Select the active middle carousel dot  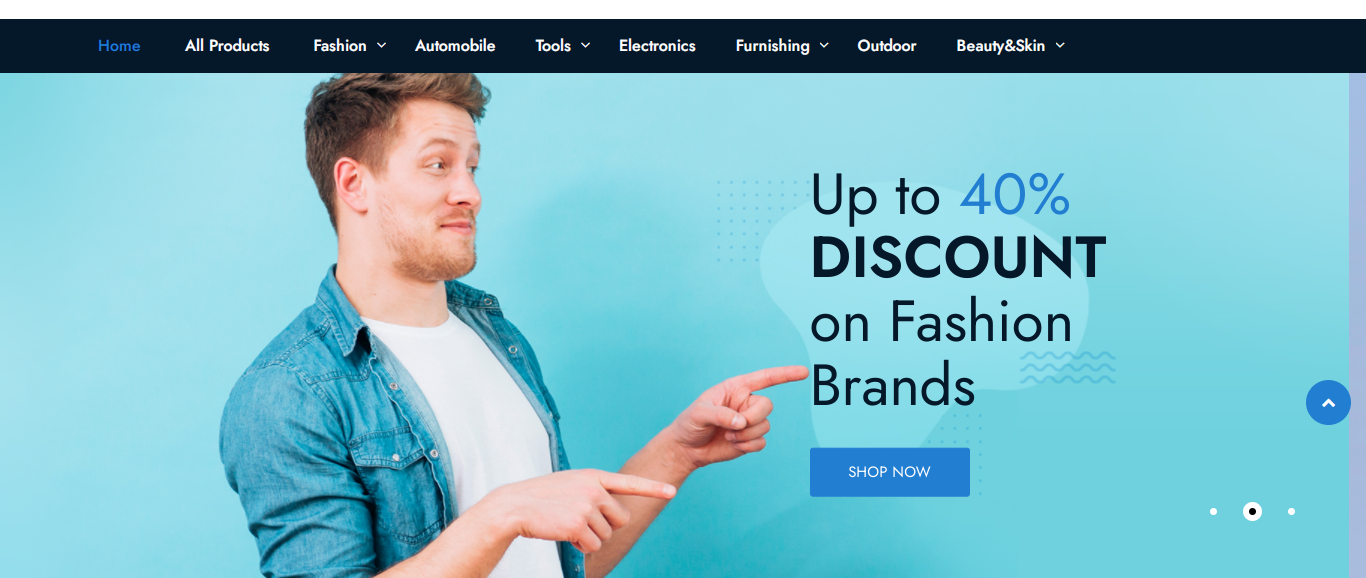point(1252,511)
